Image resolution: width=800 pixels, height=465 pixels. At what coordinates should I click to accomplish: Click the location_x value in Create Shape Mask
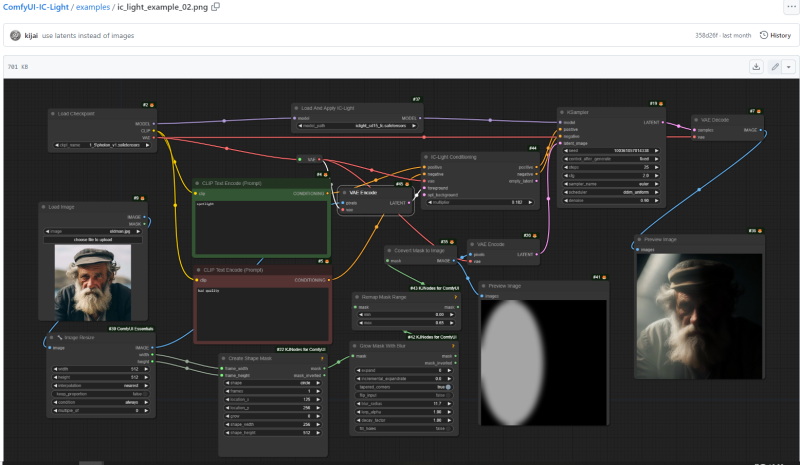click(273, 399)
